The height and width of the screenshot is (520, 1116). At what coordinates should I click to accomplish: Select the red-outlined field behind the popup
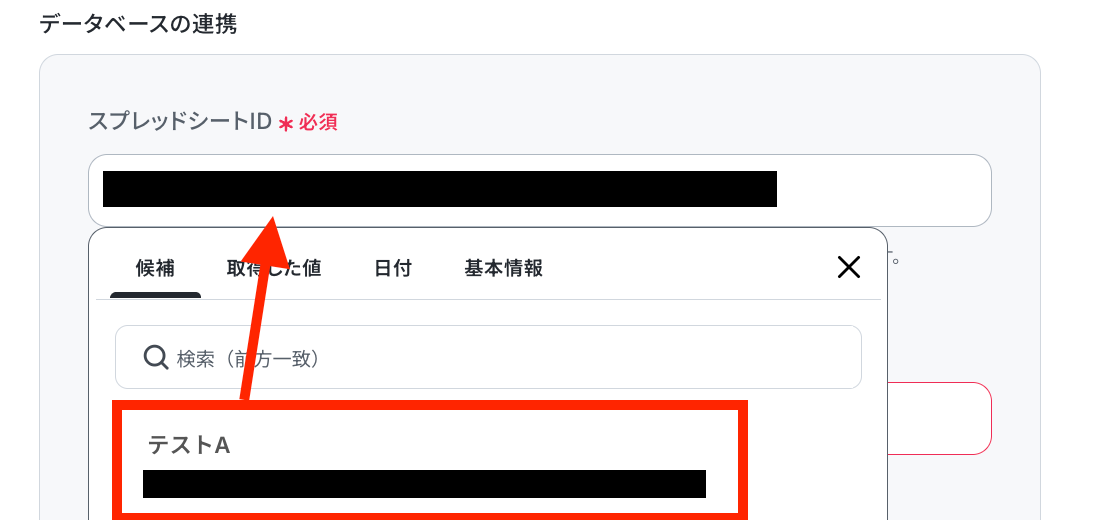coord(939,418)
